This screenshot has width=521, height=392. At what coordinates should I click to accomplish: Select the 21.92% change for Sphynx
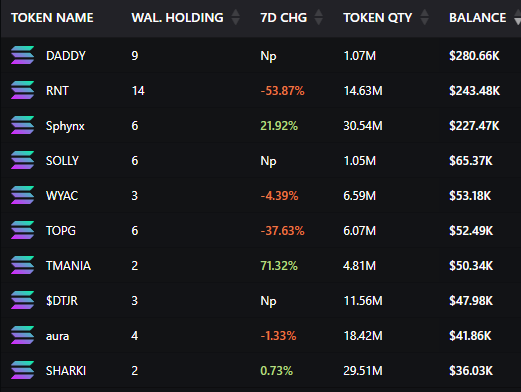(279, 126)
